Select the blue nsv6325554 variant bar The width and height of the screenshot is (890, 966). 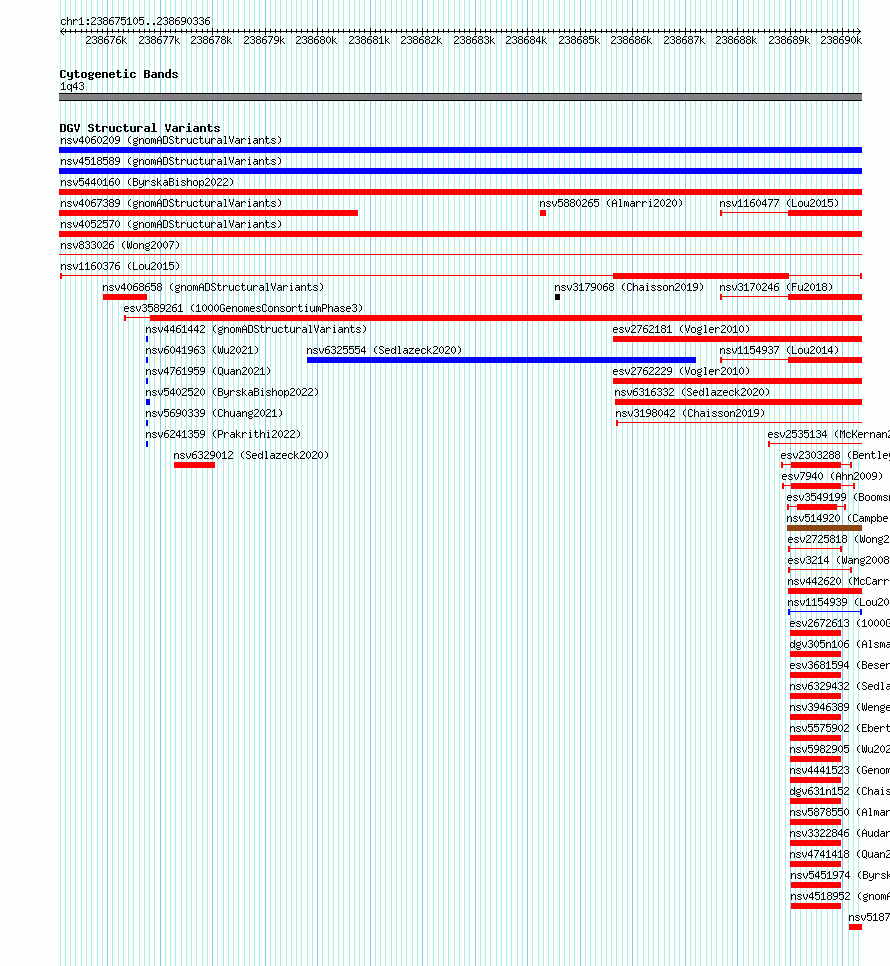click(x=501, y=360)
